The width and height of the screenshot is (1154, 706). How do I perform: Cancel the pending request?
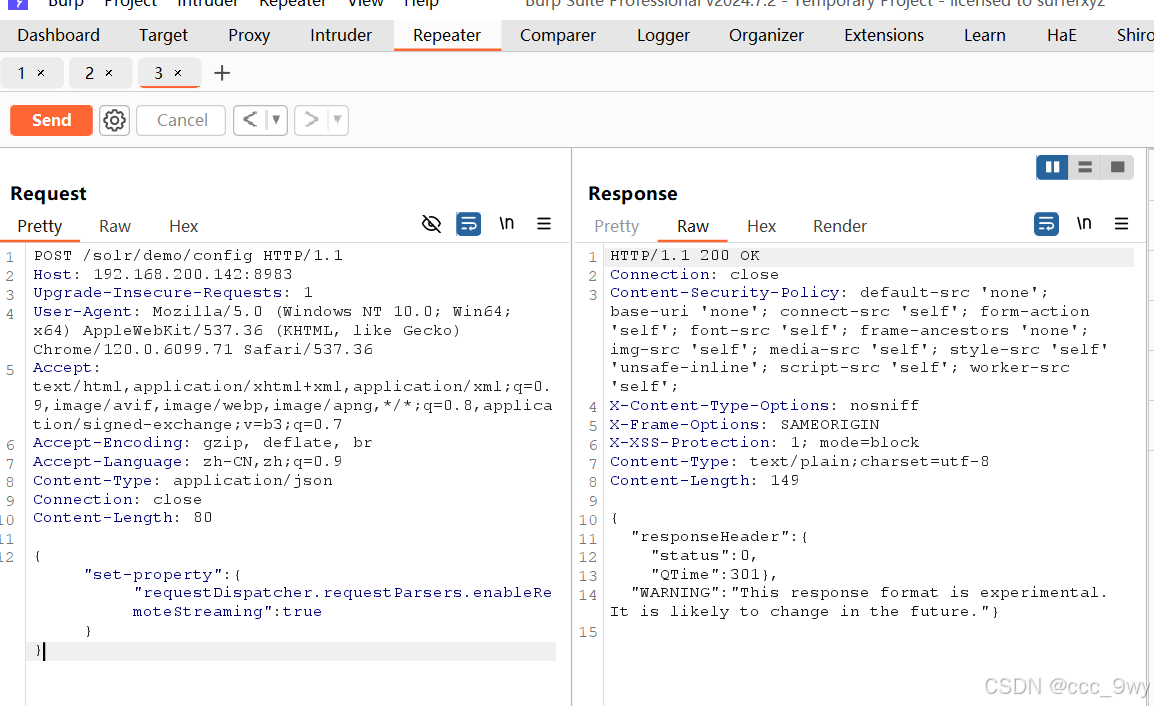182,120
